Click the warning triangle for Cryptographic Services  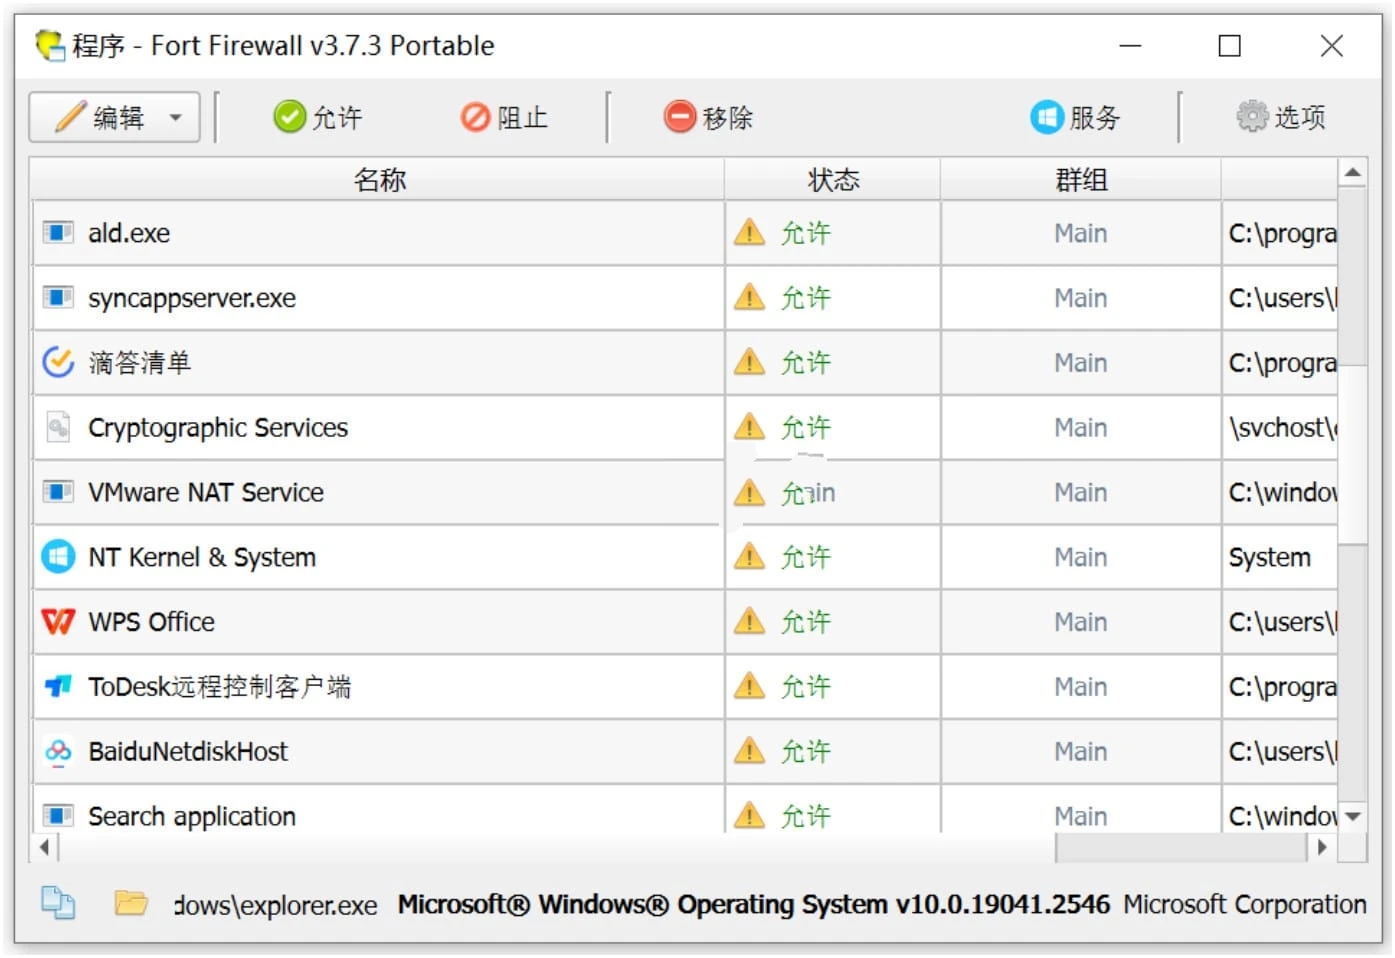749,427
